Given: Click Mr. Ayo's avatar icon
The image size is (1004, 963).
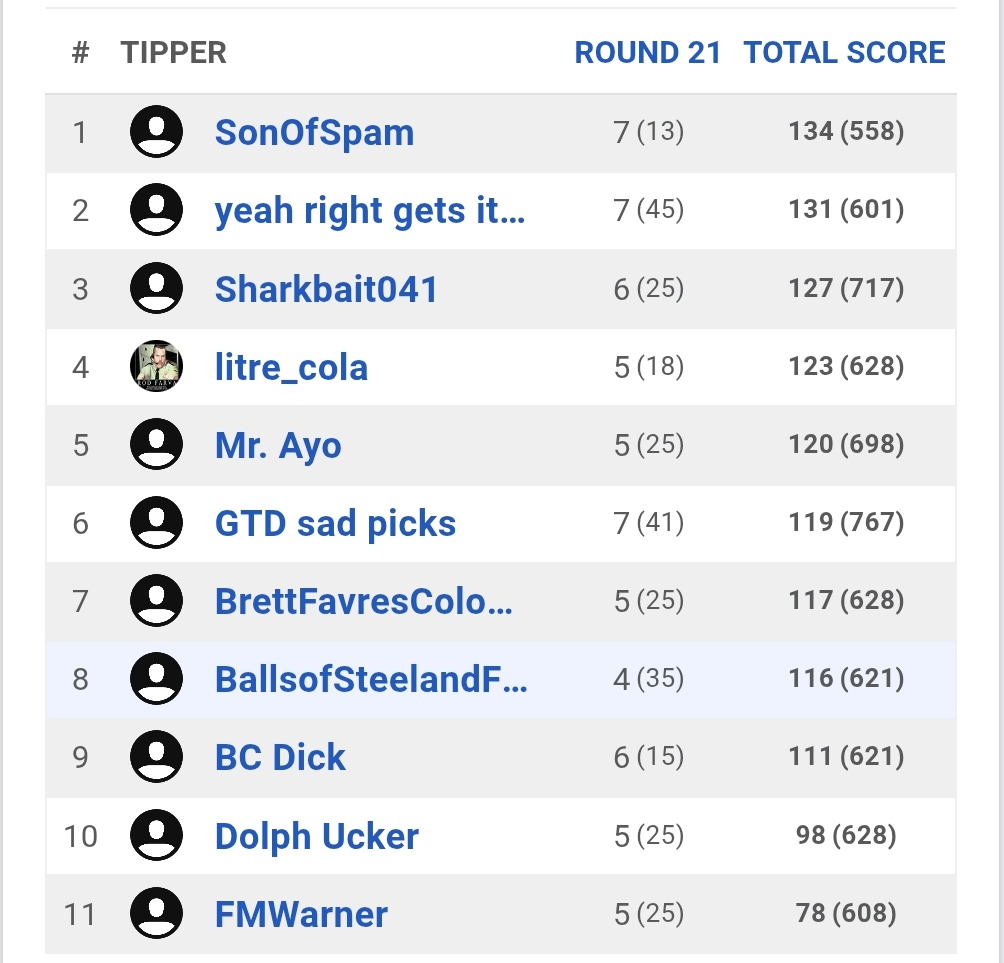Looking at the screenshot, I should [156, 444].
